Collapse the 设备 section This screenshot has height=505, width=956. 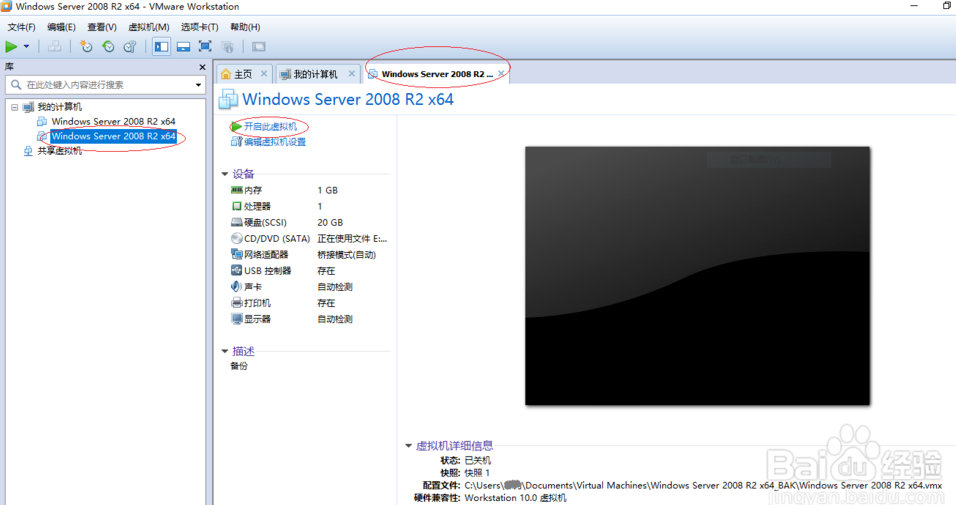click(224, 174)
